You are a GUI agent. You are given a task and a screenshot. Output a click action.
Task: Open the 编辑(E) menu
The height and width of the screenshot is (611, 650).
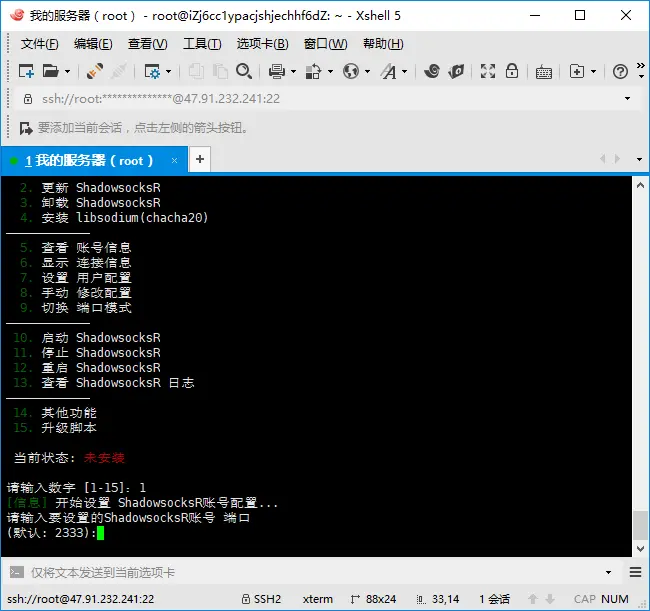point(93,44)
